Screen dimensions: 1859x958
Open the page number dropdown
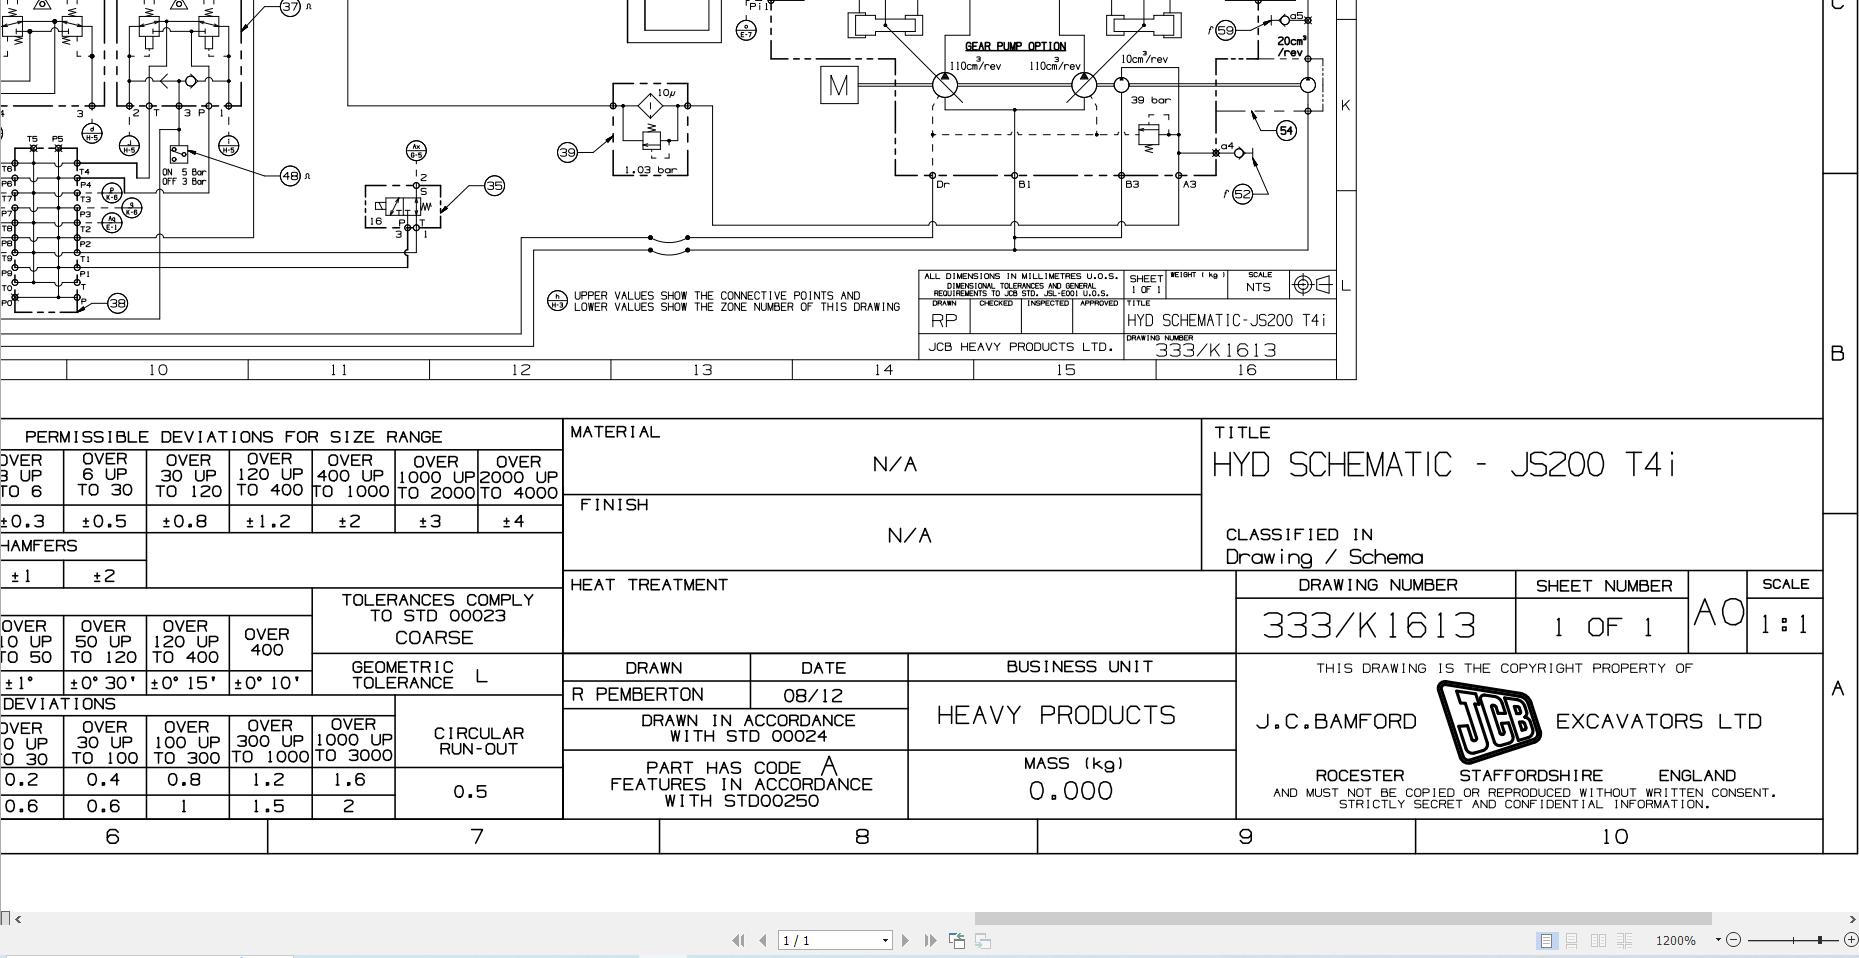885,940
